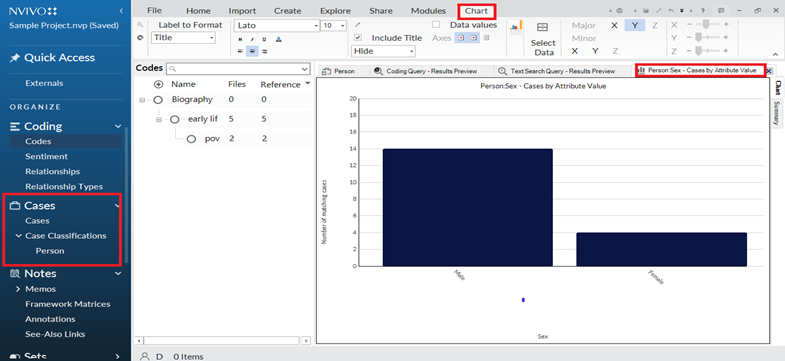Screen dimensions: 785x361
Task: Open the Explore ribbon tab
Action: [x=335, y=11]
